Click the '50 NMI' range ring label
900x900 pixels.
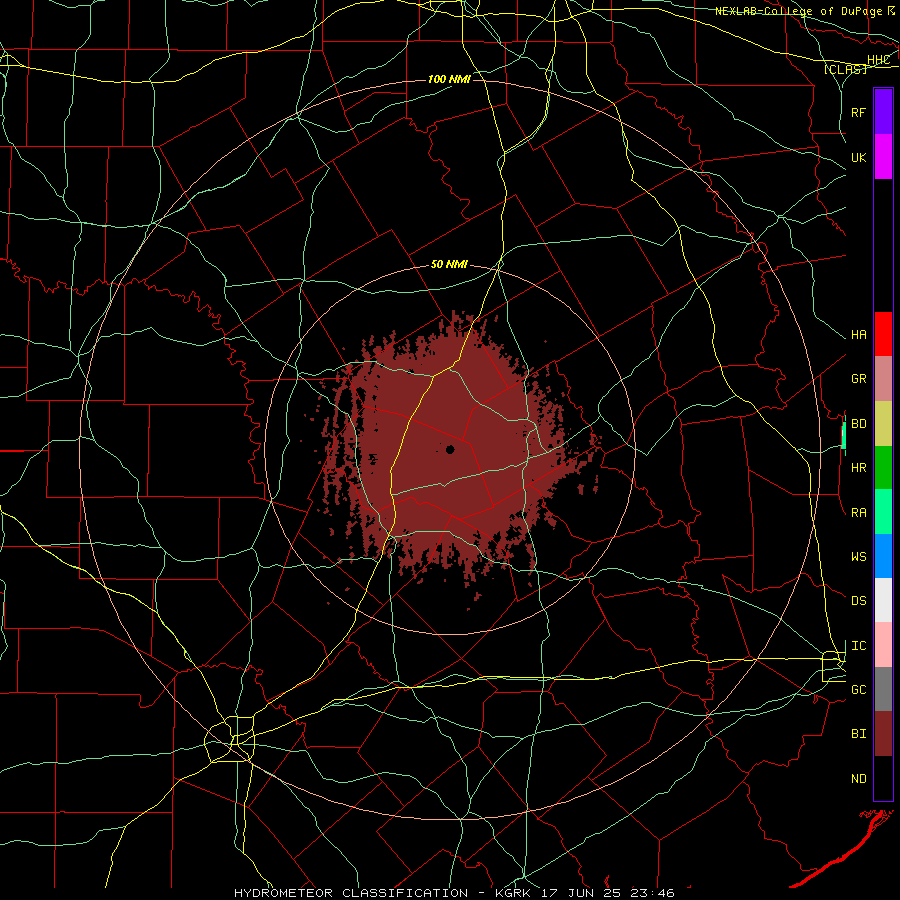[x=449, y=264]
